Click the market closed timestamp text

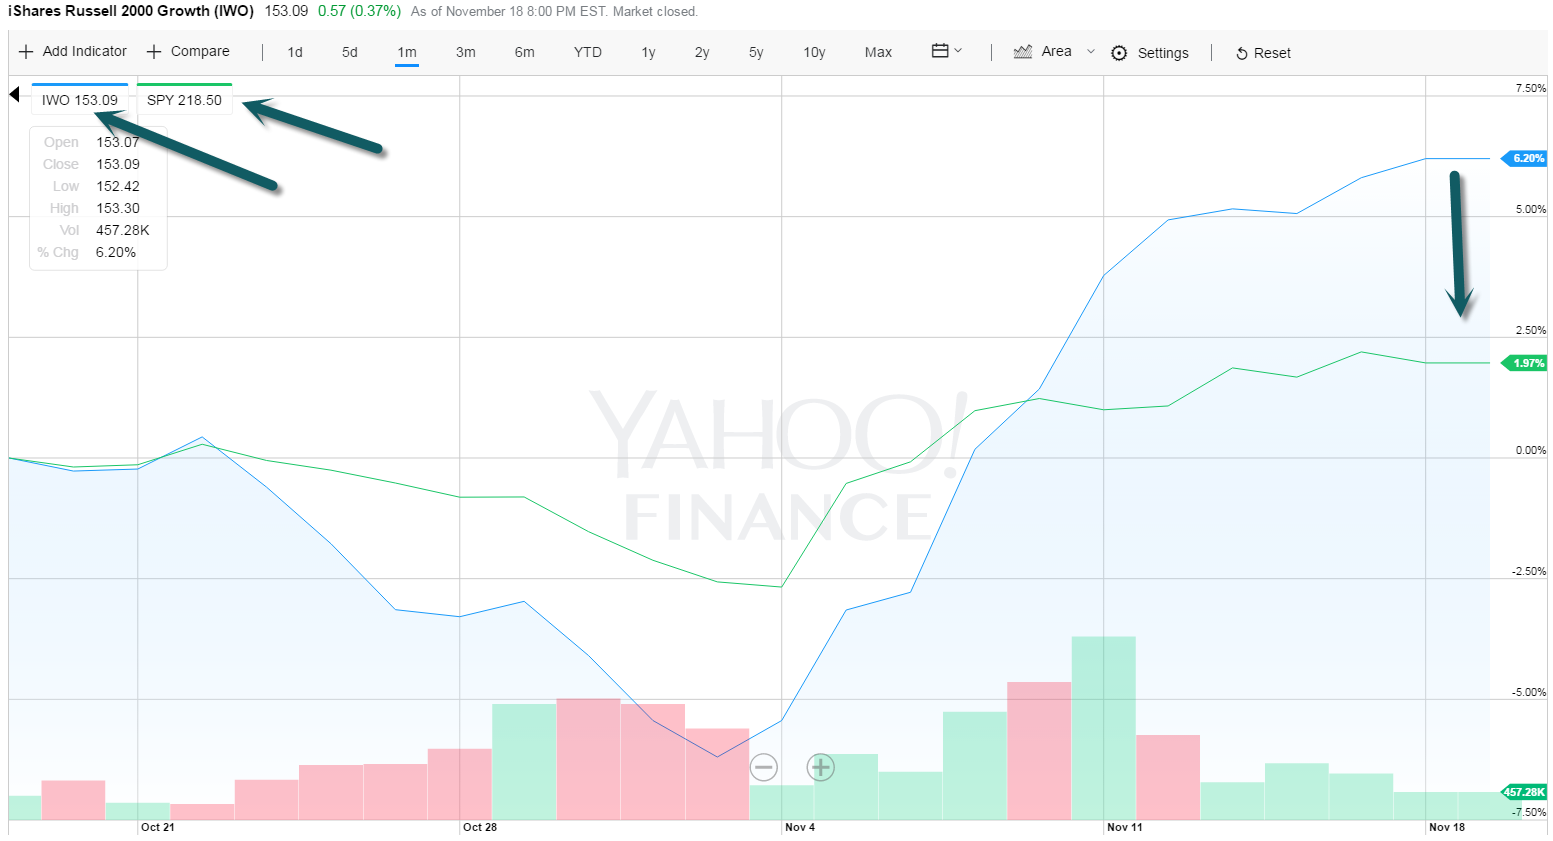pyautogui.click(x=554, y=12)
